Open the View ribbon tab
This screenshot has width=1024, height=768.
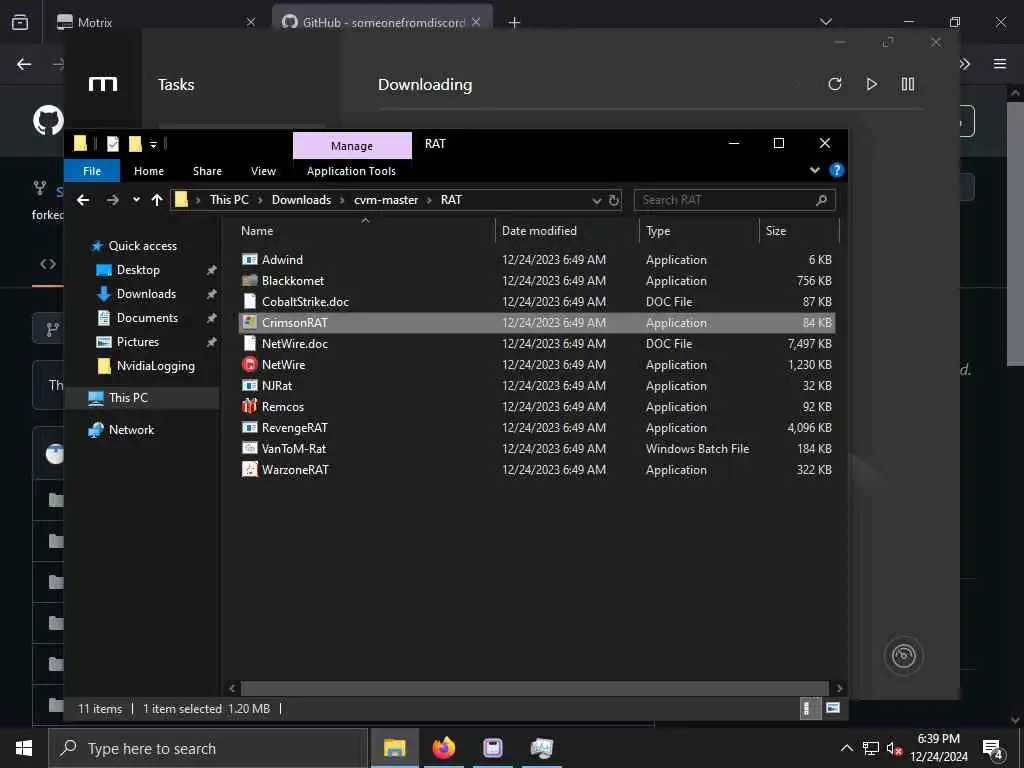tap(263, 171)
